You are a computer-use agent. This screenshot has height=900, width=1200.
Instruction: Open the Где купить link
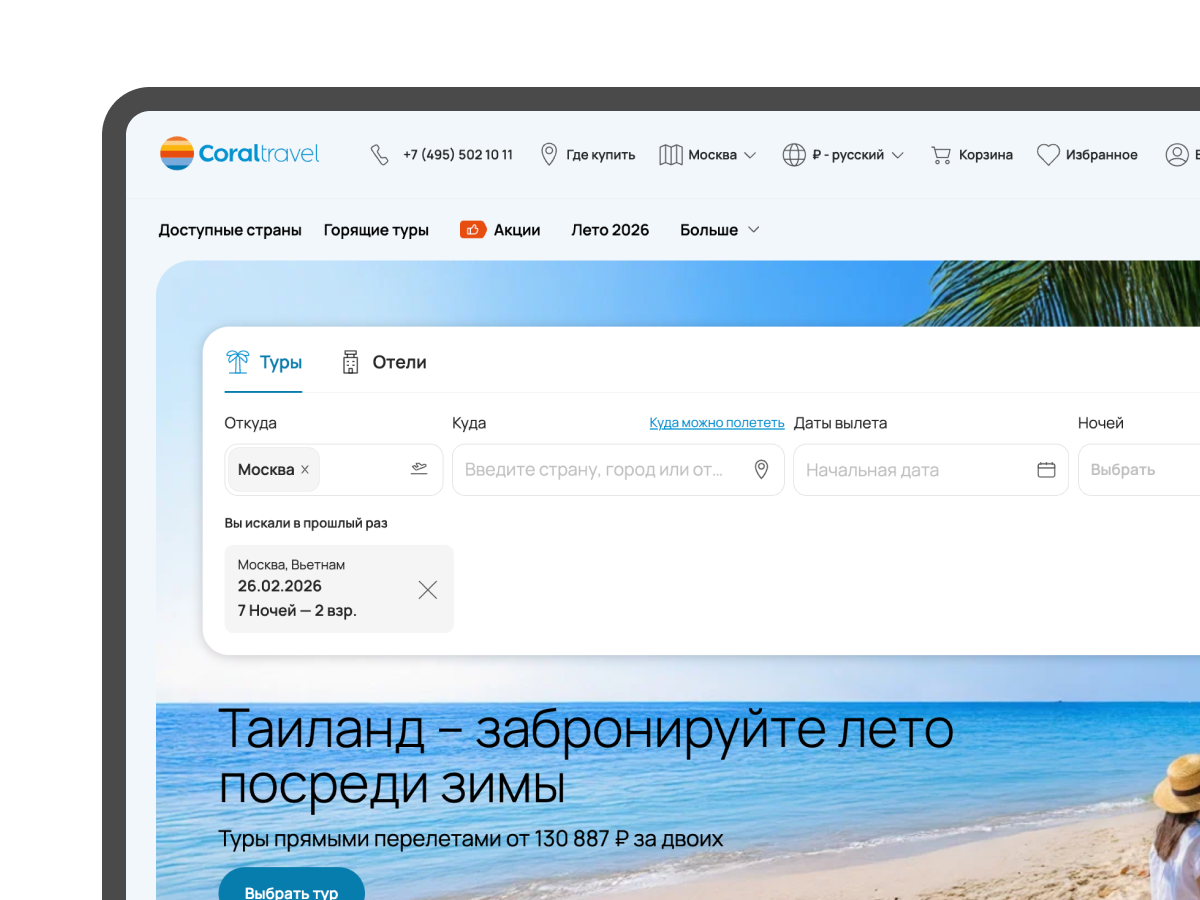[x=601, y=155]
